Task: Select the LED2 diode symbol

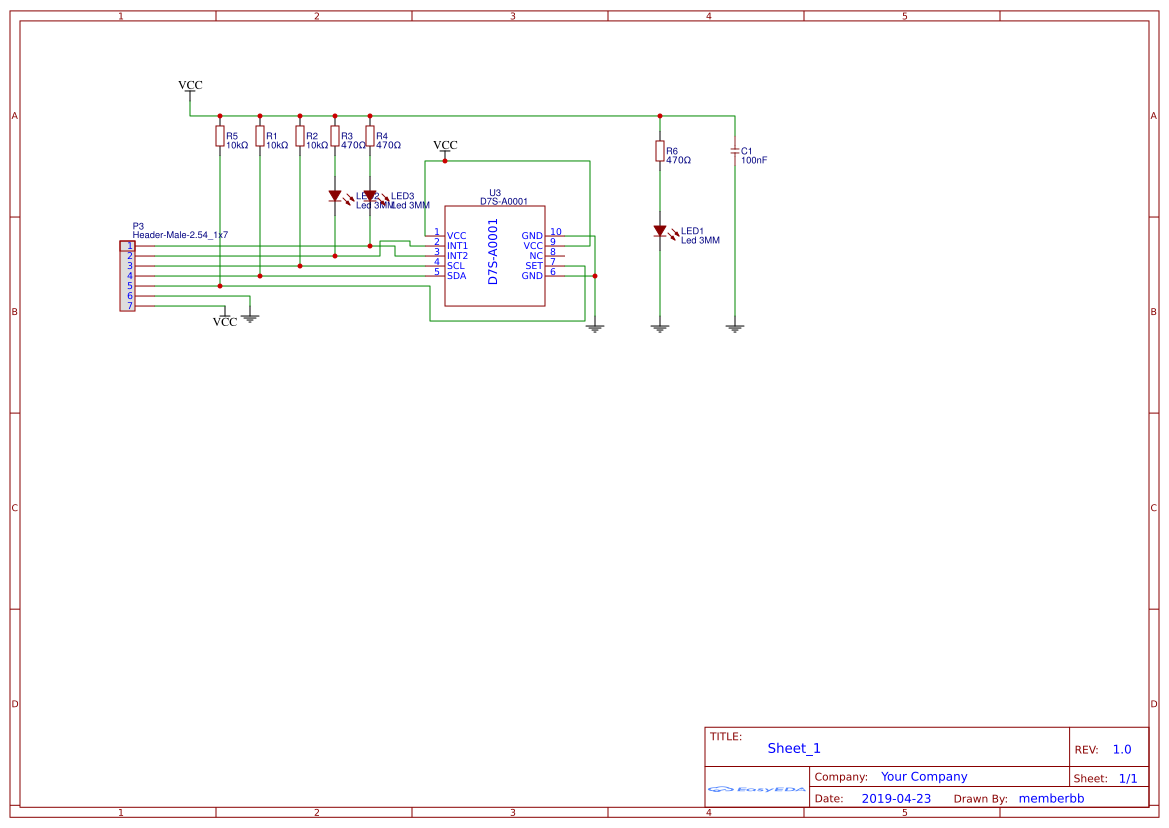Action: (335, 196)
